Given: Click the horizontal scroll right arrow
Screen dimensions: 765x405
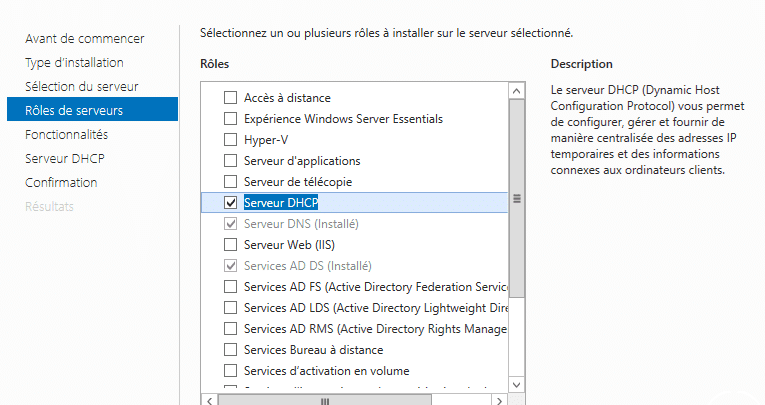Looking at the screenshot, I should pos(499,401).
